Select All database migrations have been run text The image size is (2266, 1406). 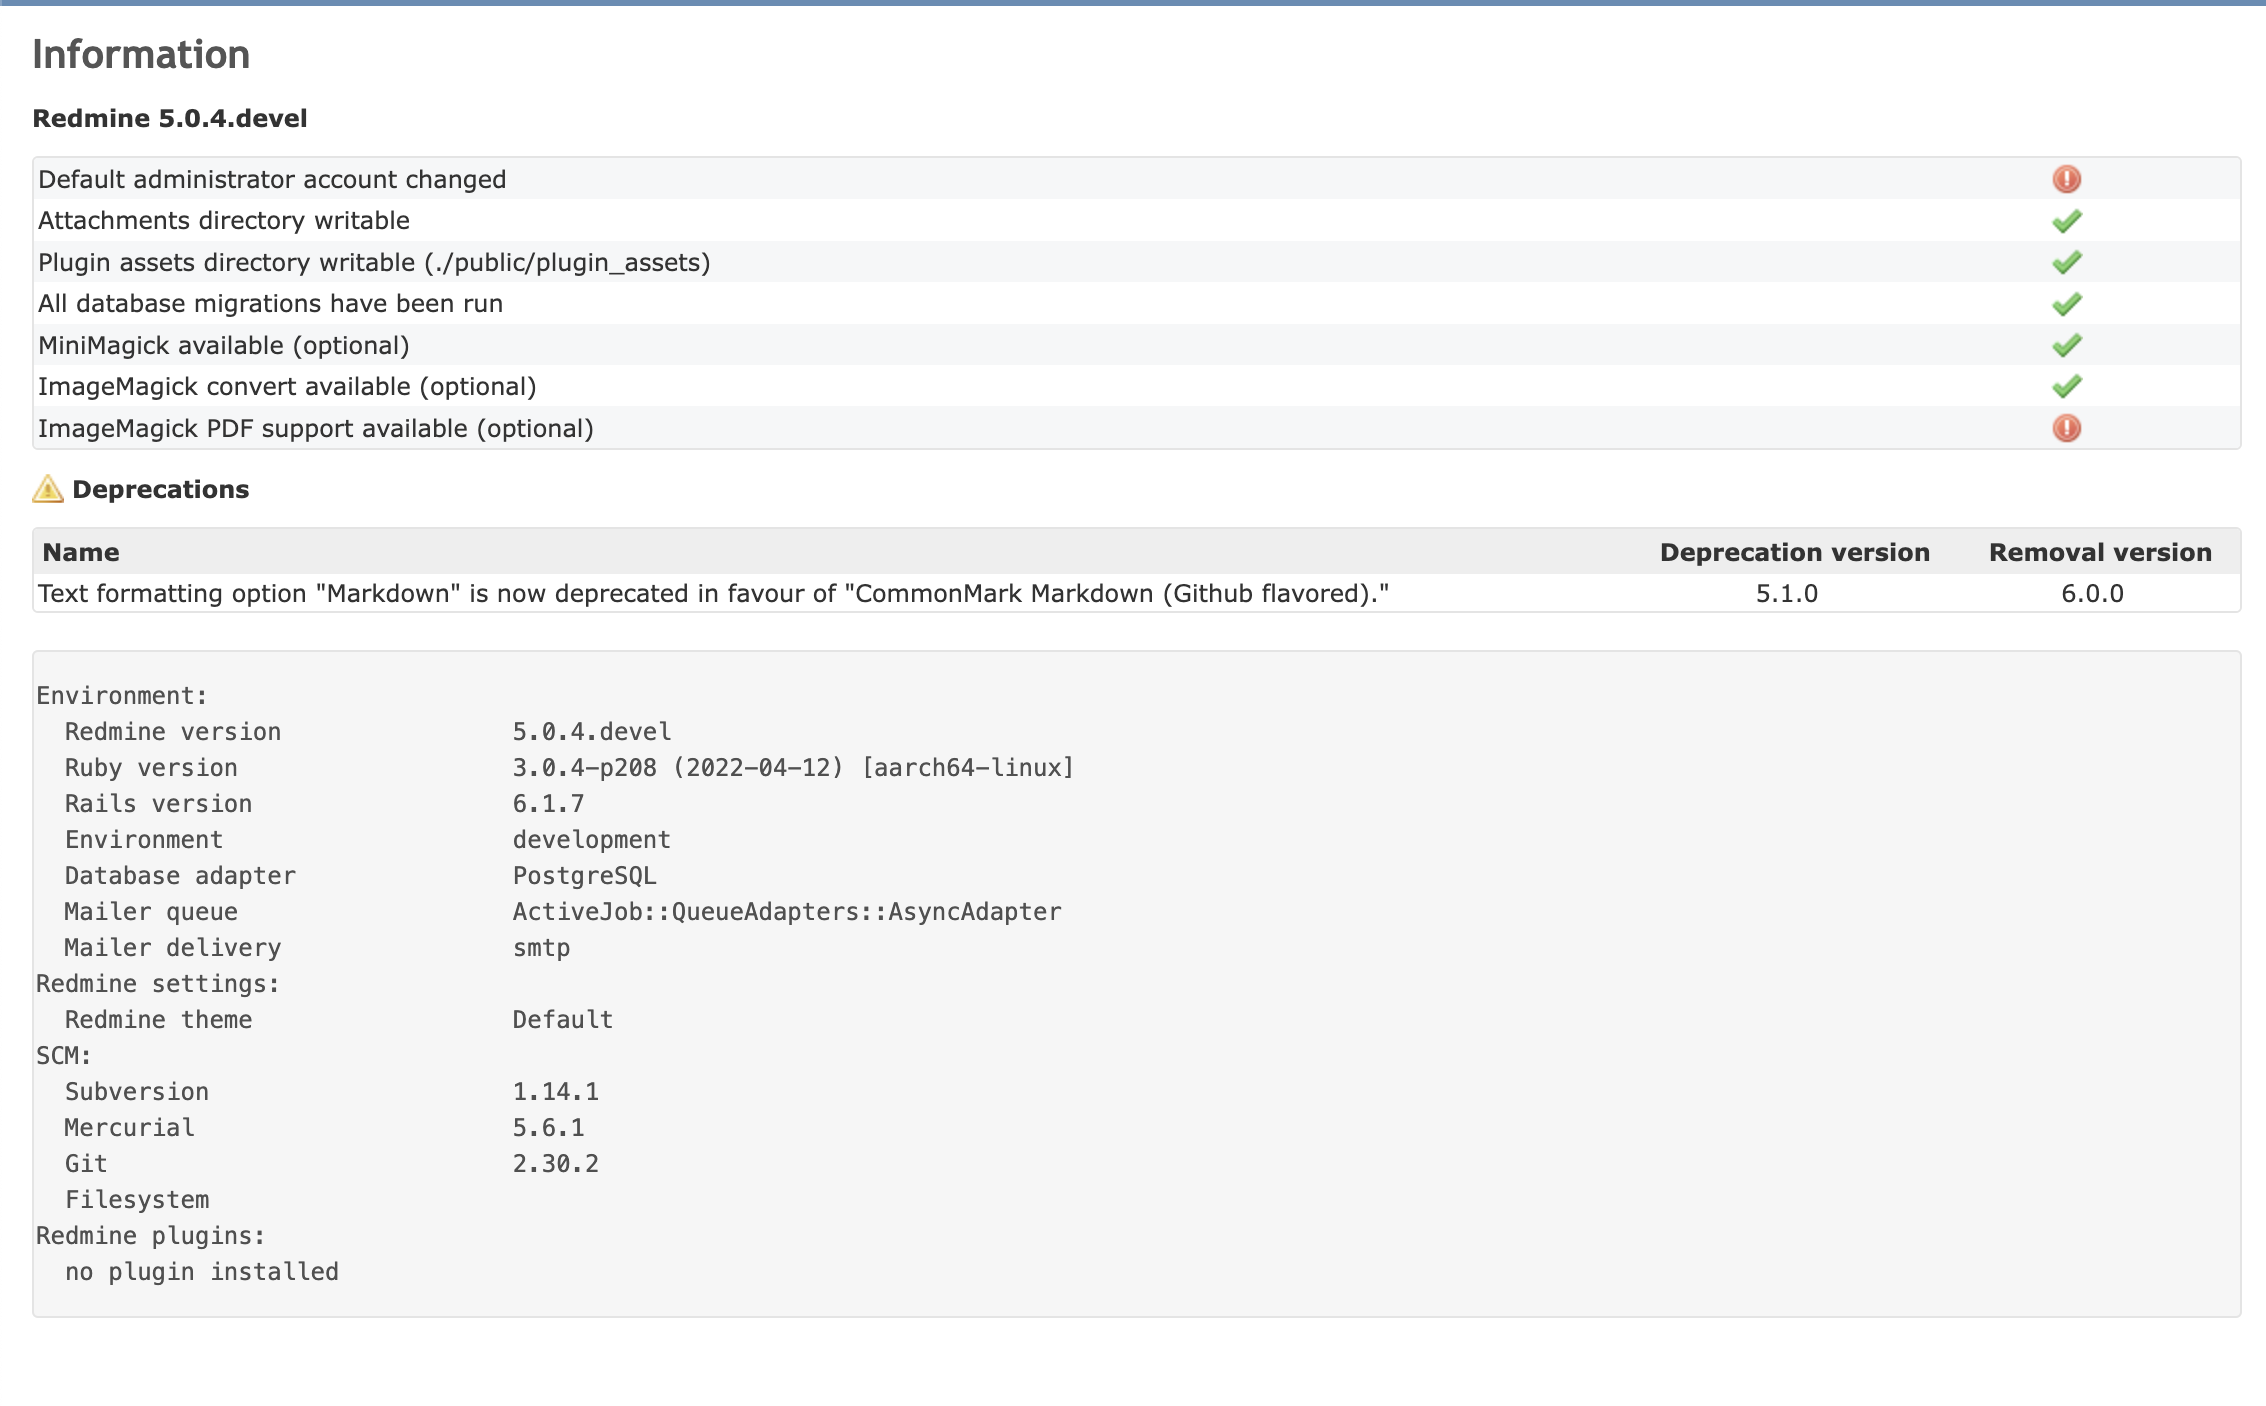(270, 303)
